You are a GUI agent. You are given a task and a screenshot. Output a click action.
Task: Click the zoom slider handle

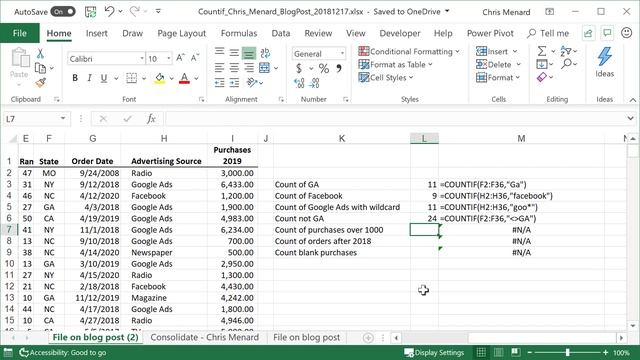tap(567, 352)
